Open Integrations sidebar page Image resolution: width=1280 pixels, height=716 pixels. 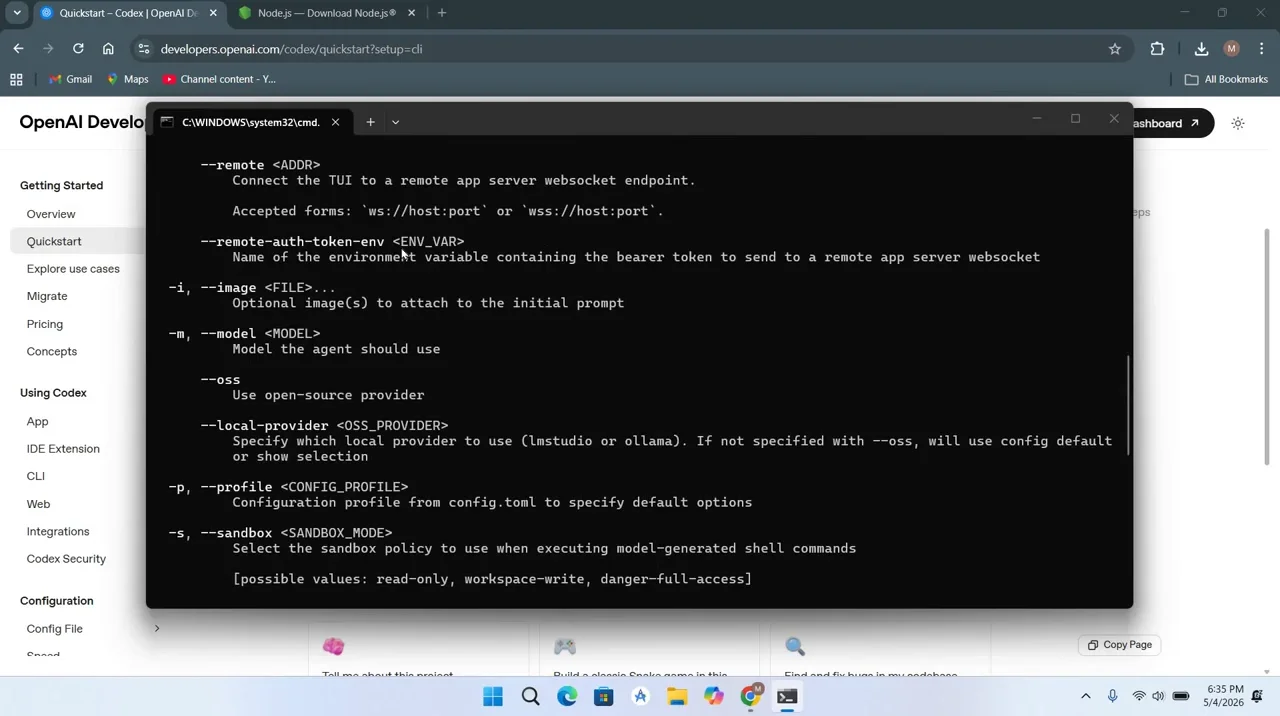click(x=58, y=531)
